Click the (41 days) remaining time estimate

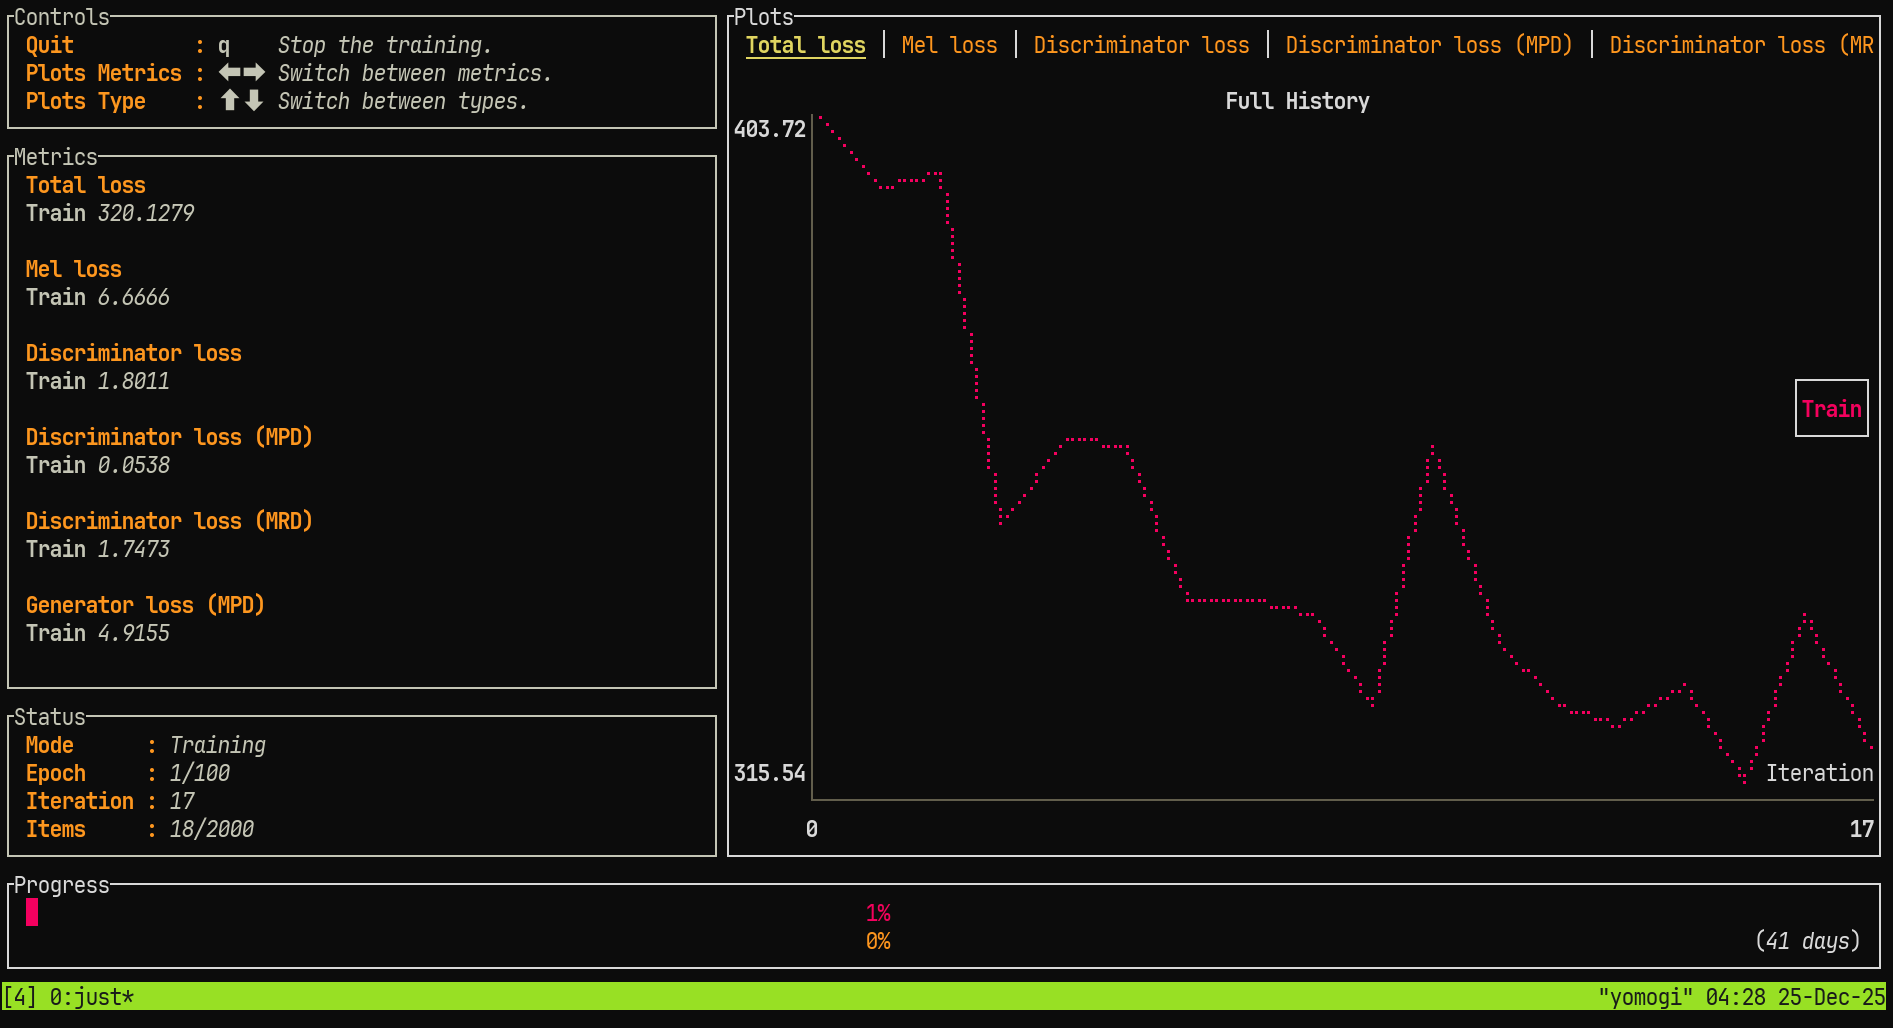pos(1808,941)
